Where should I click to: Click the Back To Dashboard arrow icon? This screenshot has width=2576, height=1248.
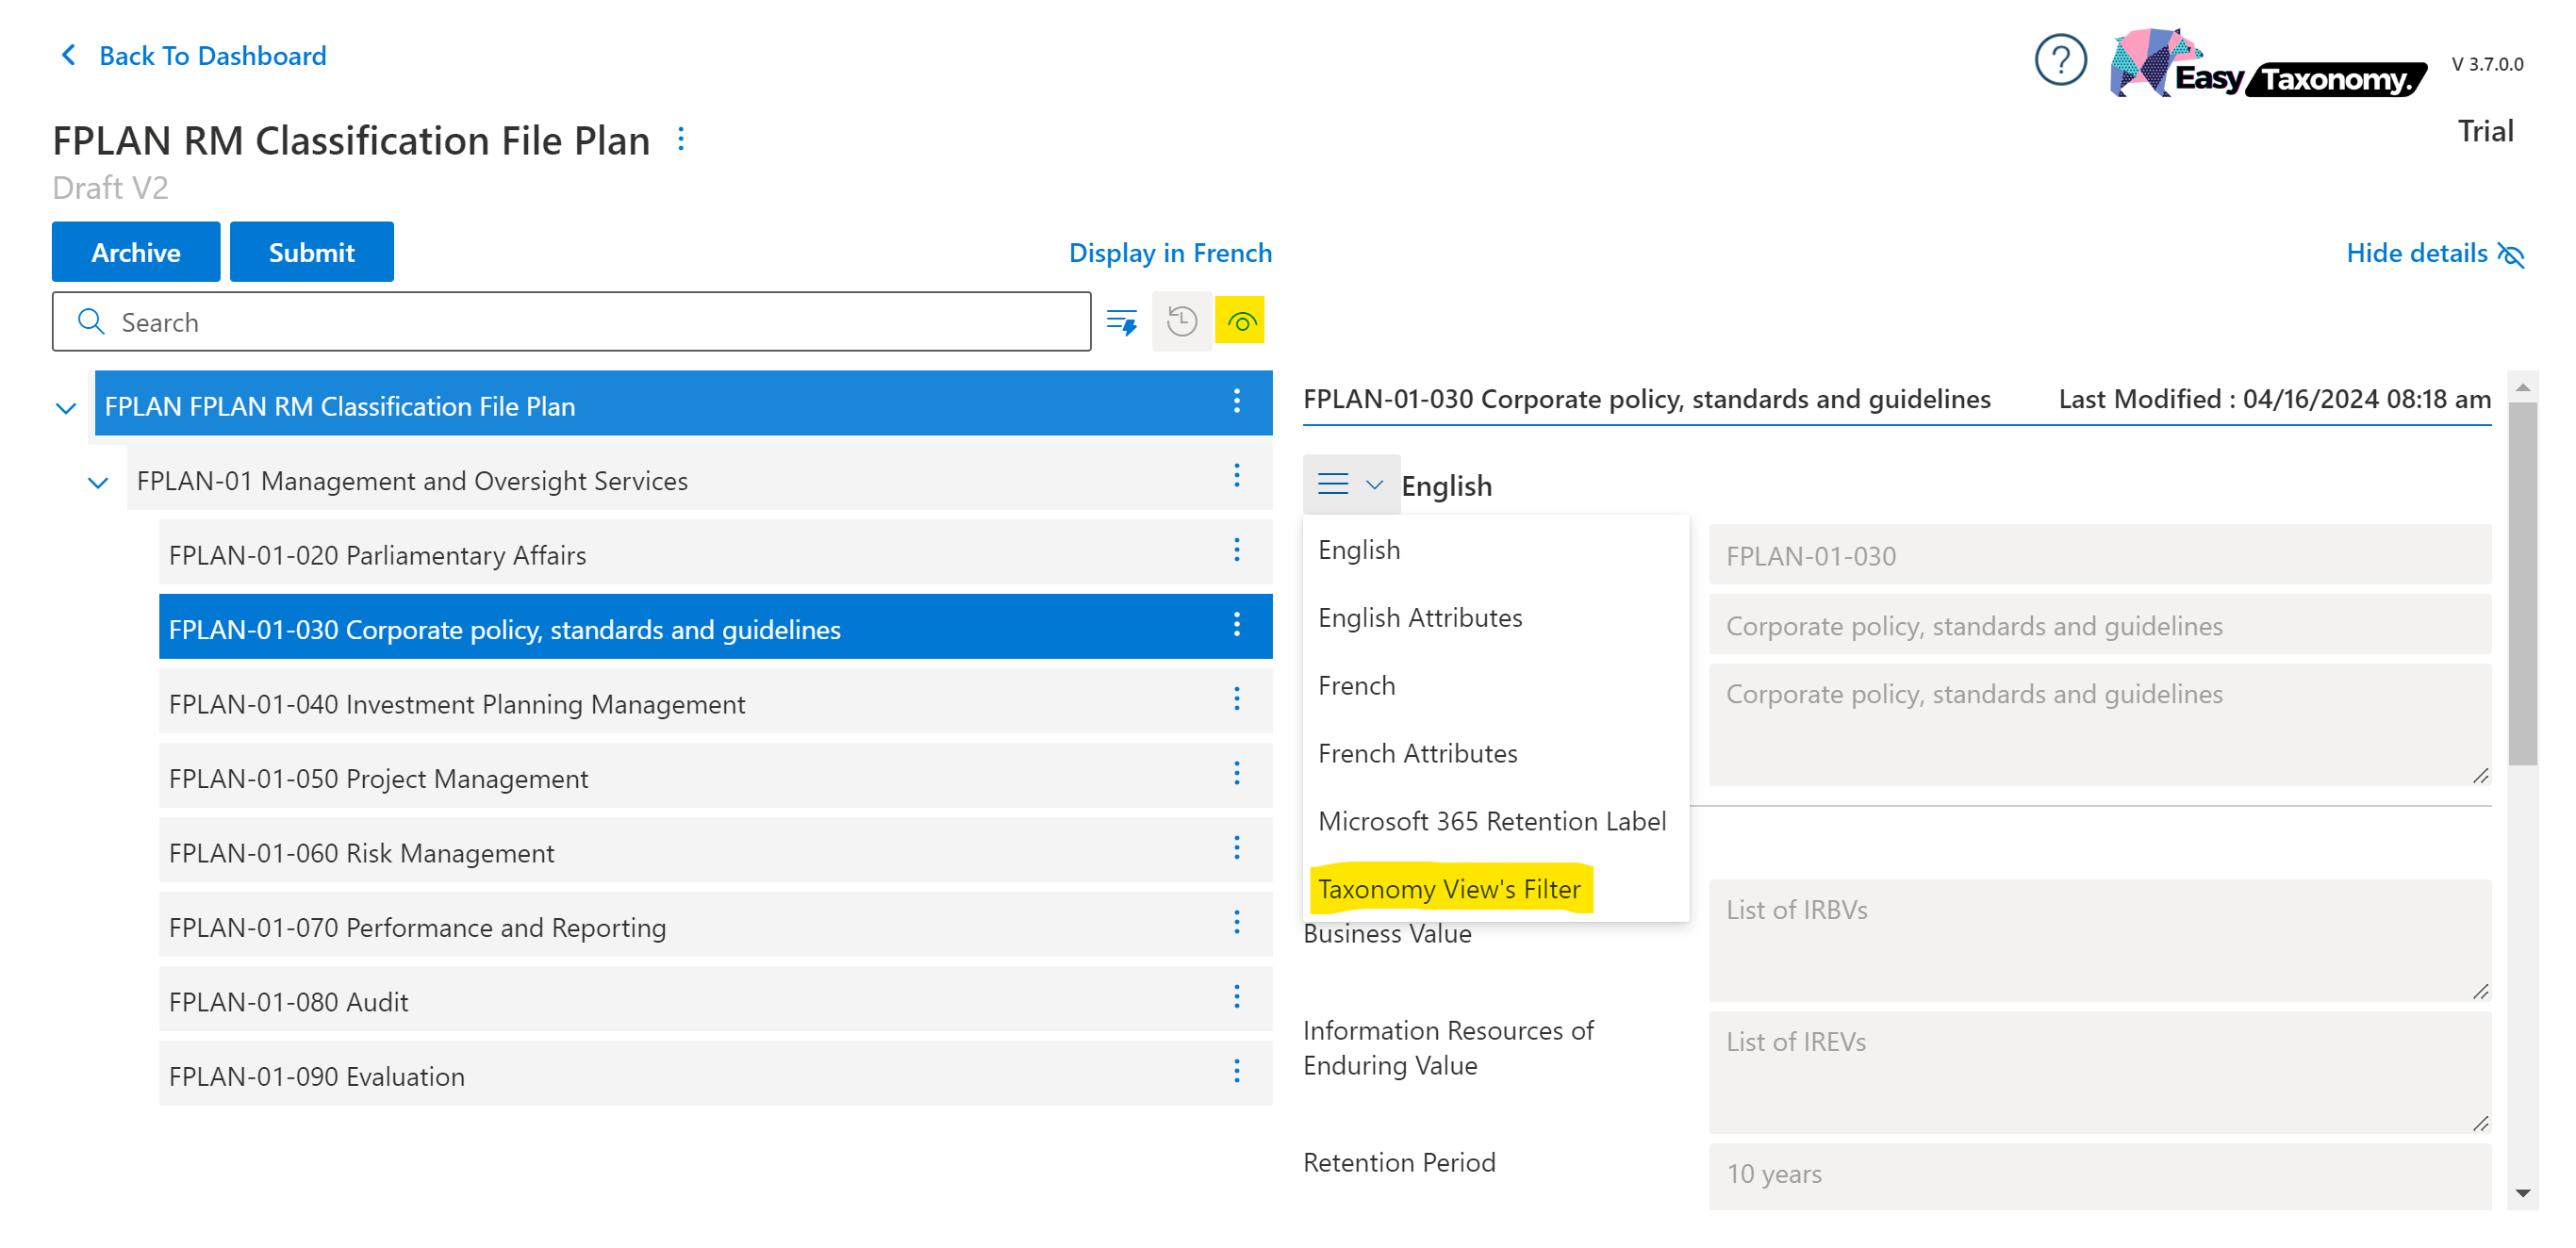pos(68,55)
